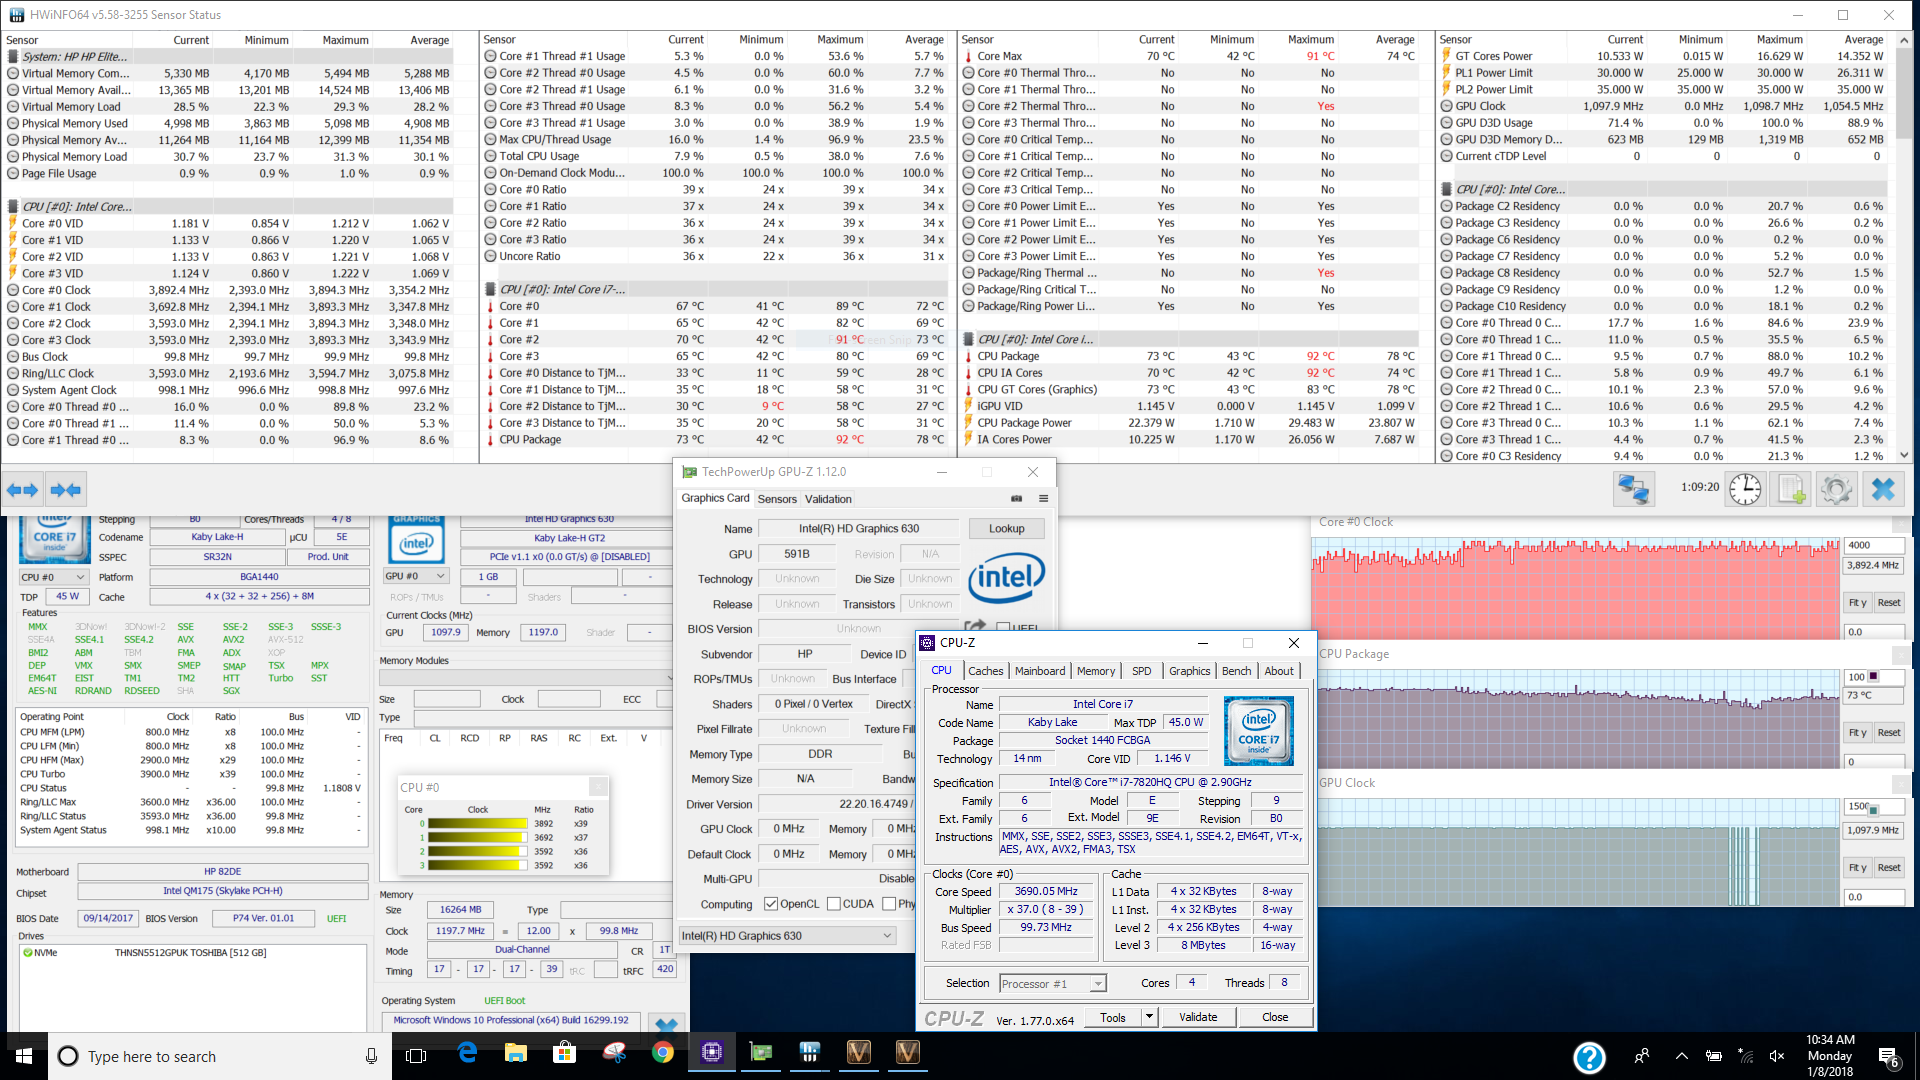The image size is (1920, 1080).
Task: Switch to the Mainboard tab in CPU-Z
Action: [x=1039, y=671]
